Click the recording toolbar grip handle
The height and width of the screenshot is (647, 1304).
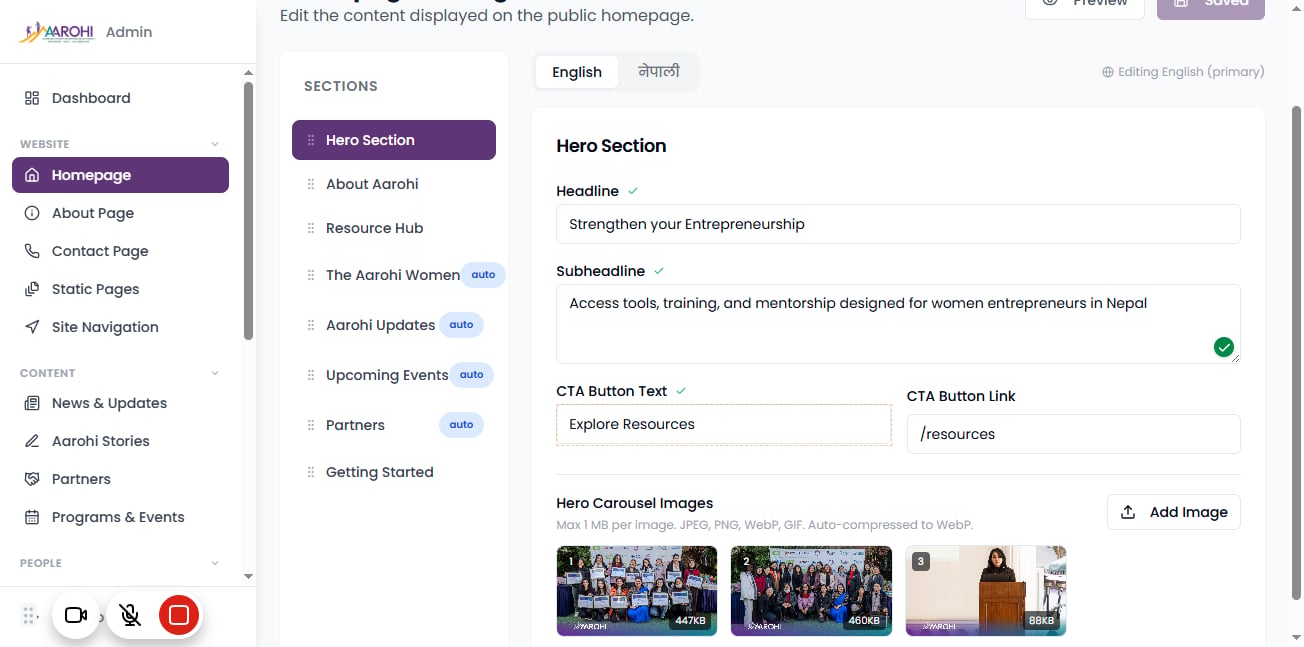point(29,615)
